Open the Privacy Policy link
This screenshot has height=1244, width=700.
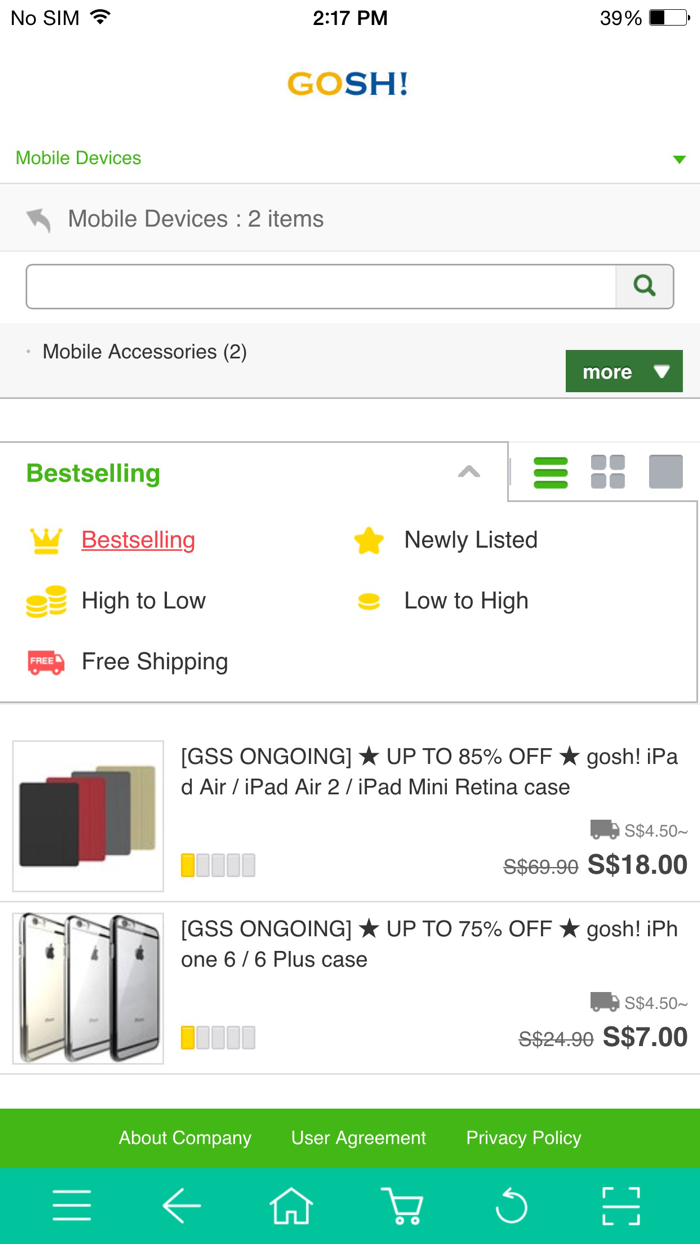tap(523, 1138)
